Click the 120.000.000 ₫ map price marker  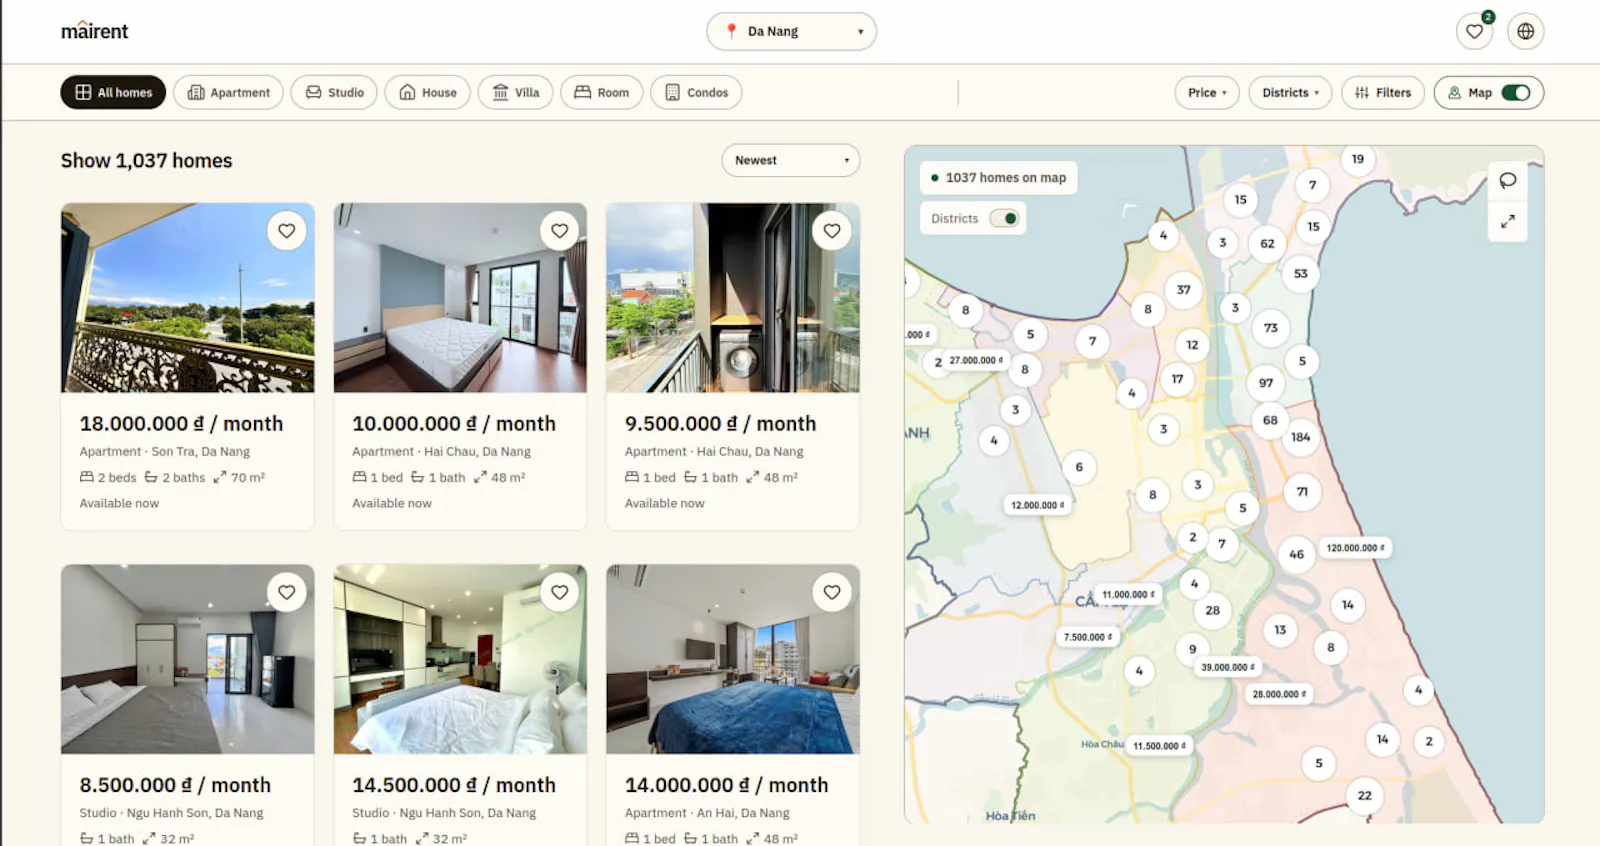tap(1355, 548)
